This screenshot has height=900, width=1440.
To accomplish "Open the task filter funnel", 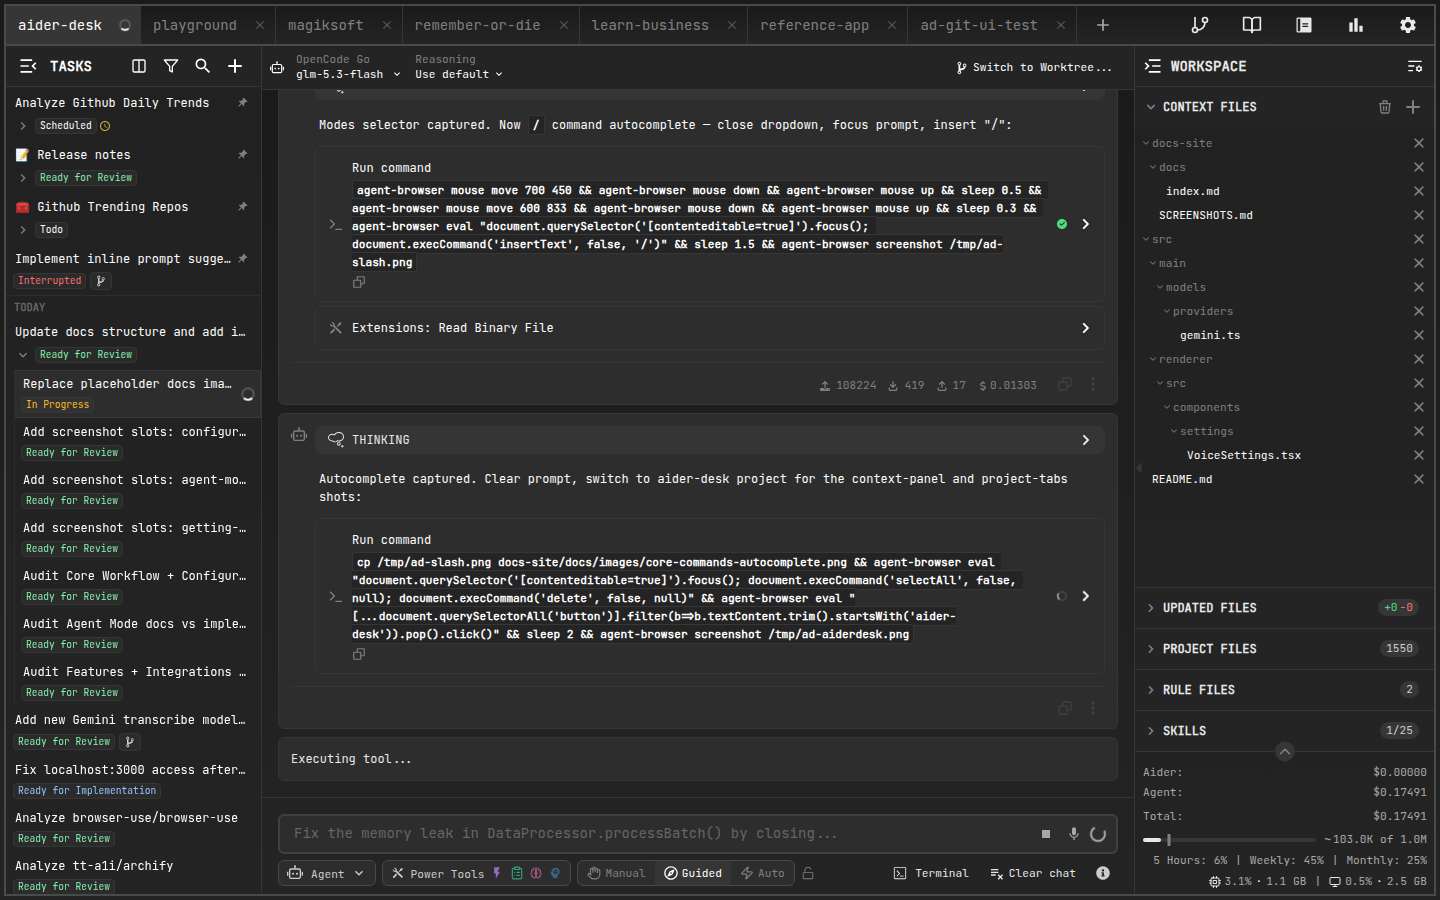I will coord(171,66).
